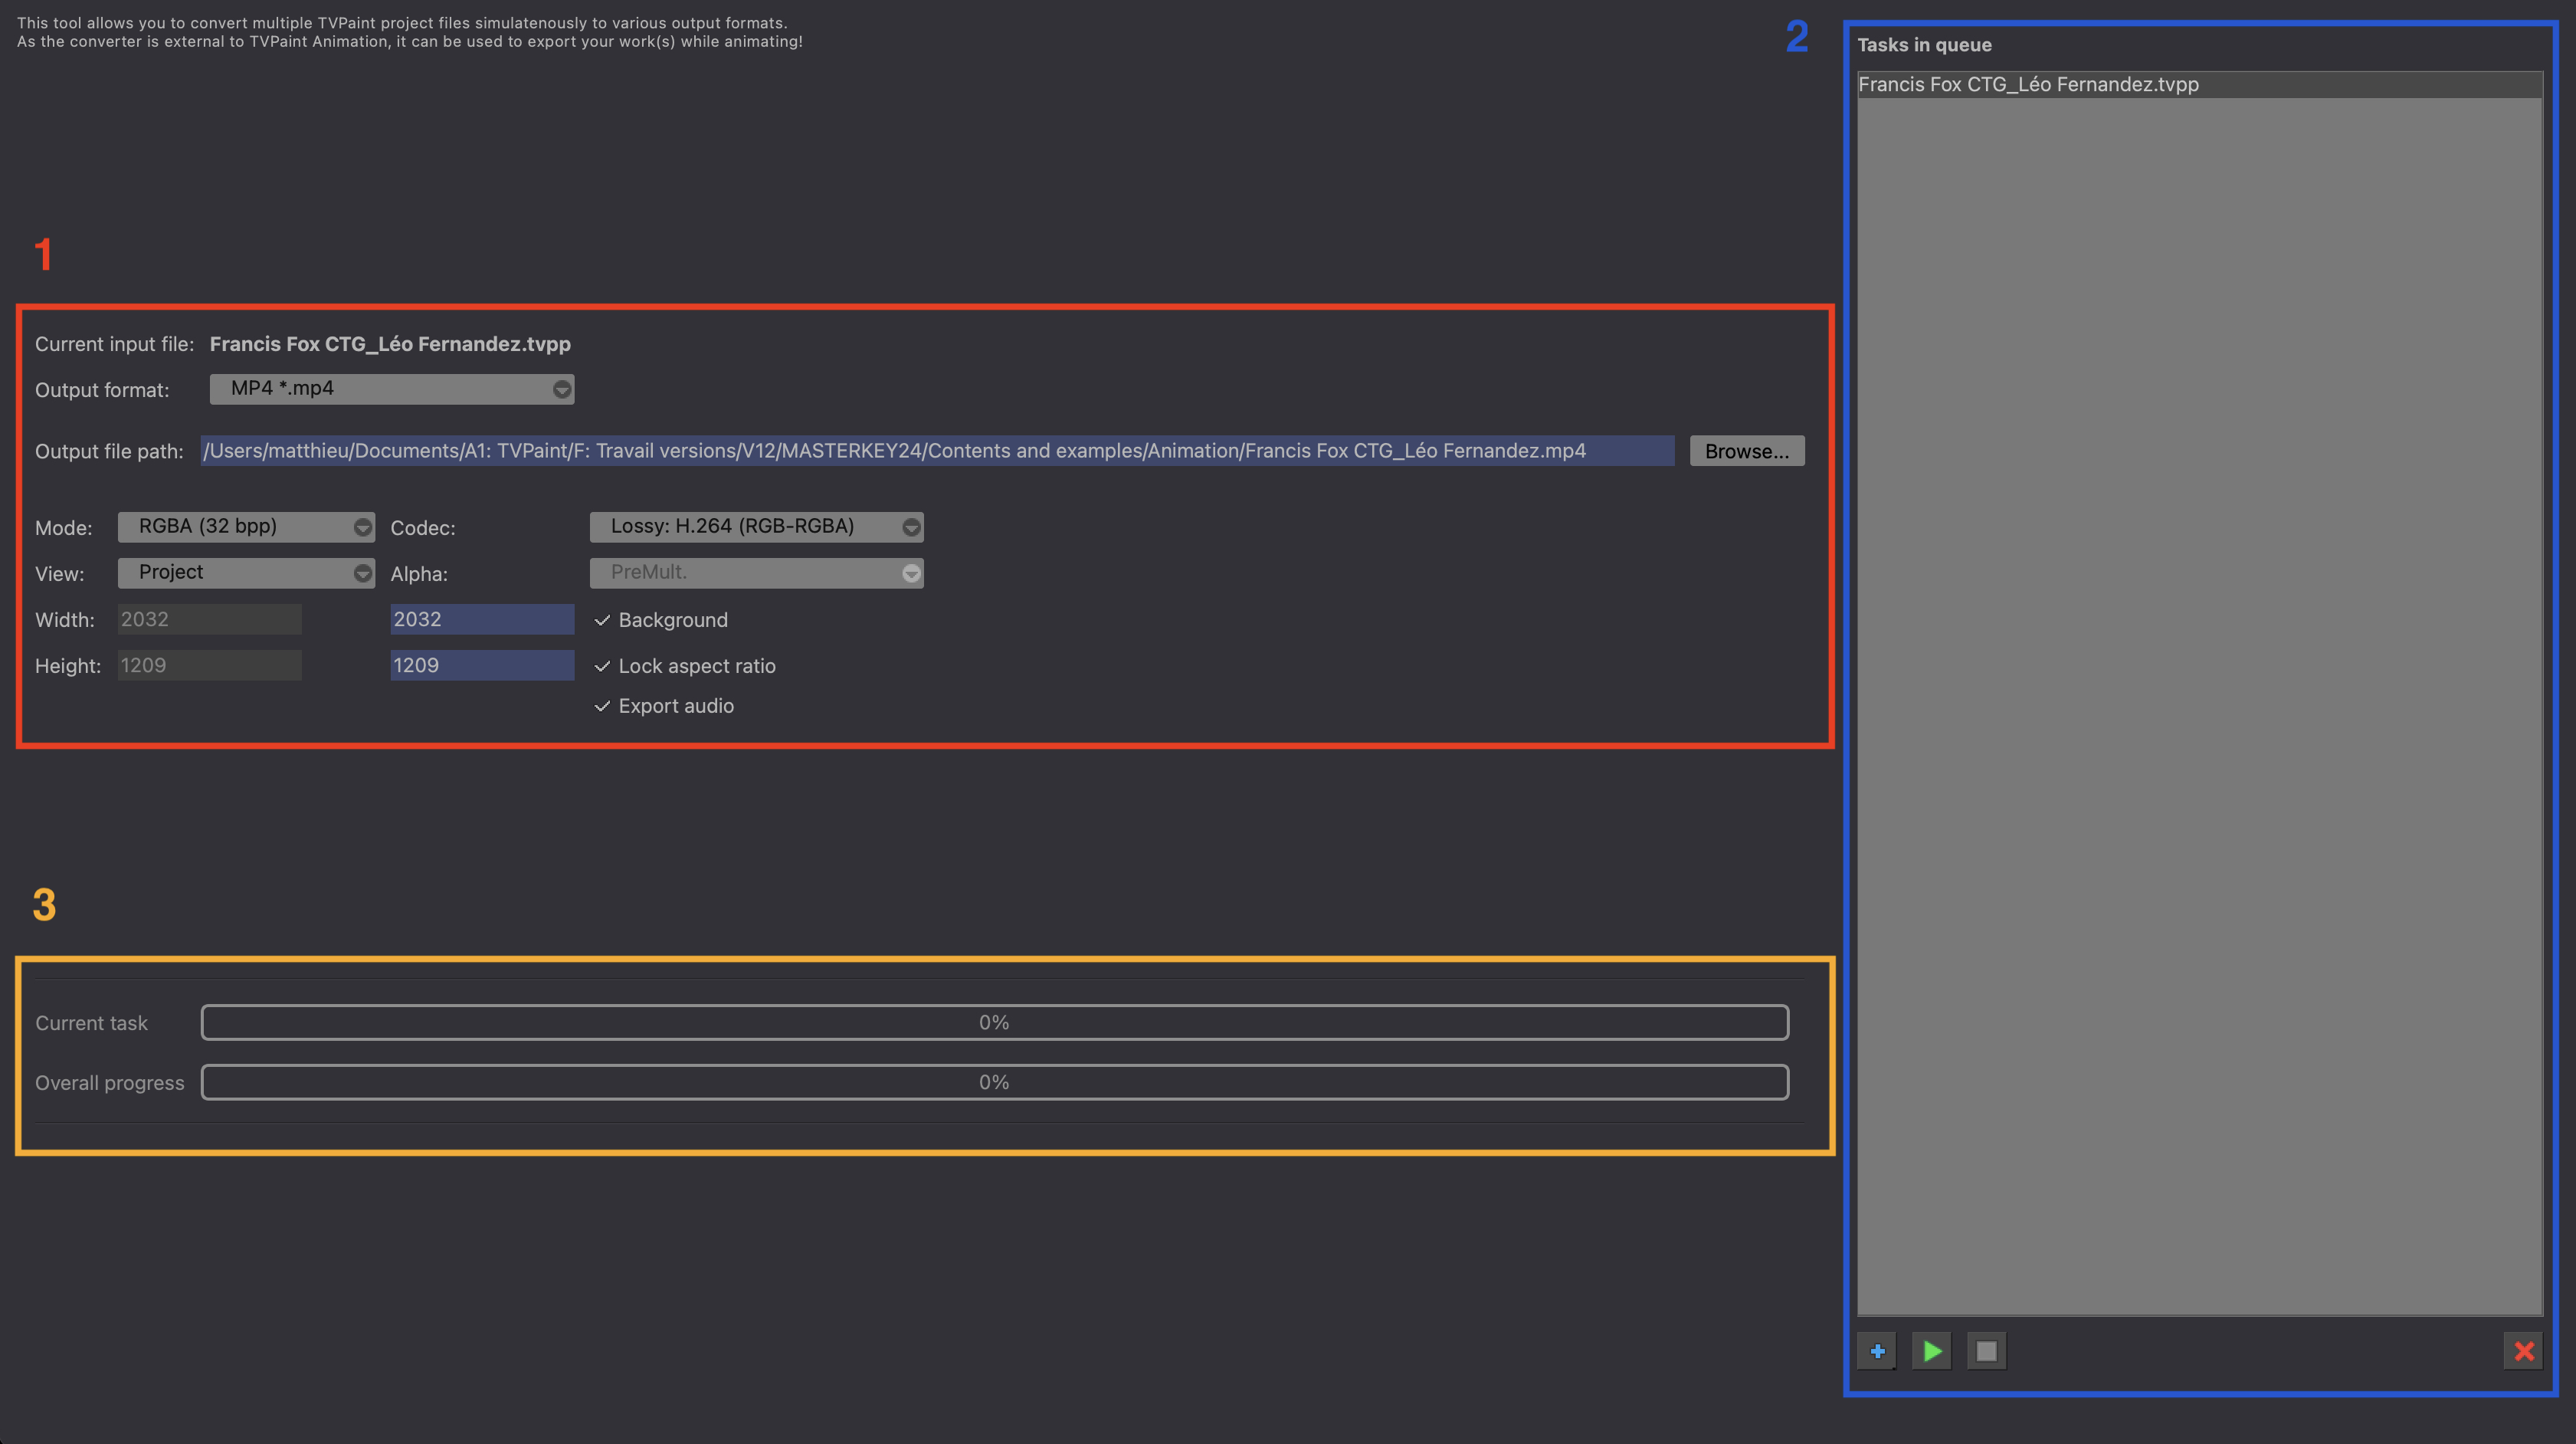Disable the Background checkbox
Image resolution: width=2576 pixels, height=1444 pixels.
point(601,621)
